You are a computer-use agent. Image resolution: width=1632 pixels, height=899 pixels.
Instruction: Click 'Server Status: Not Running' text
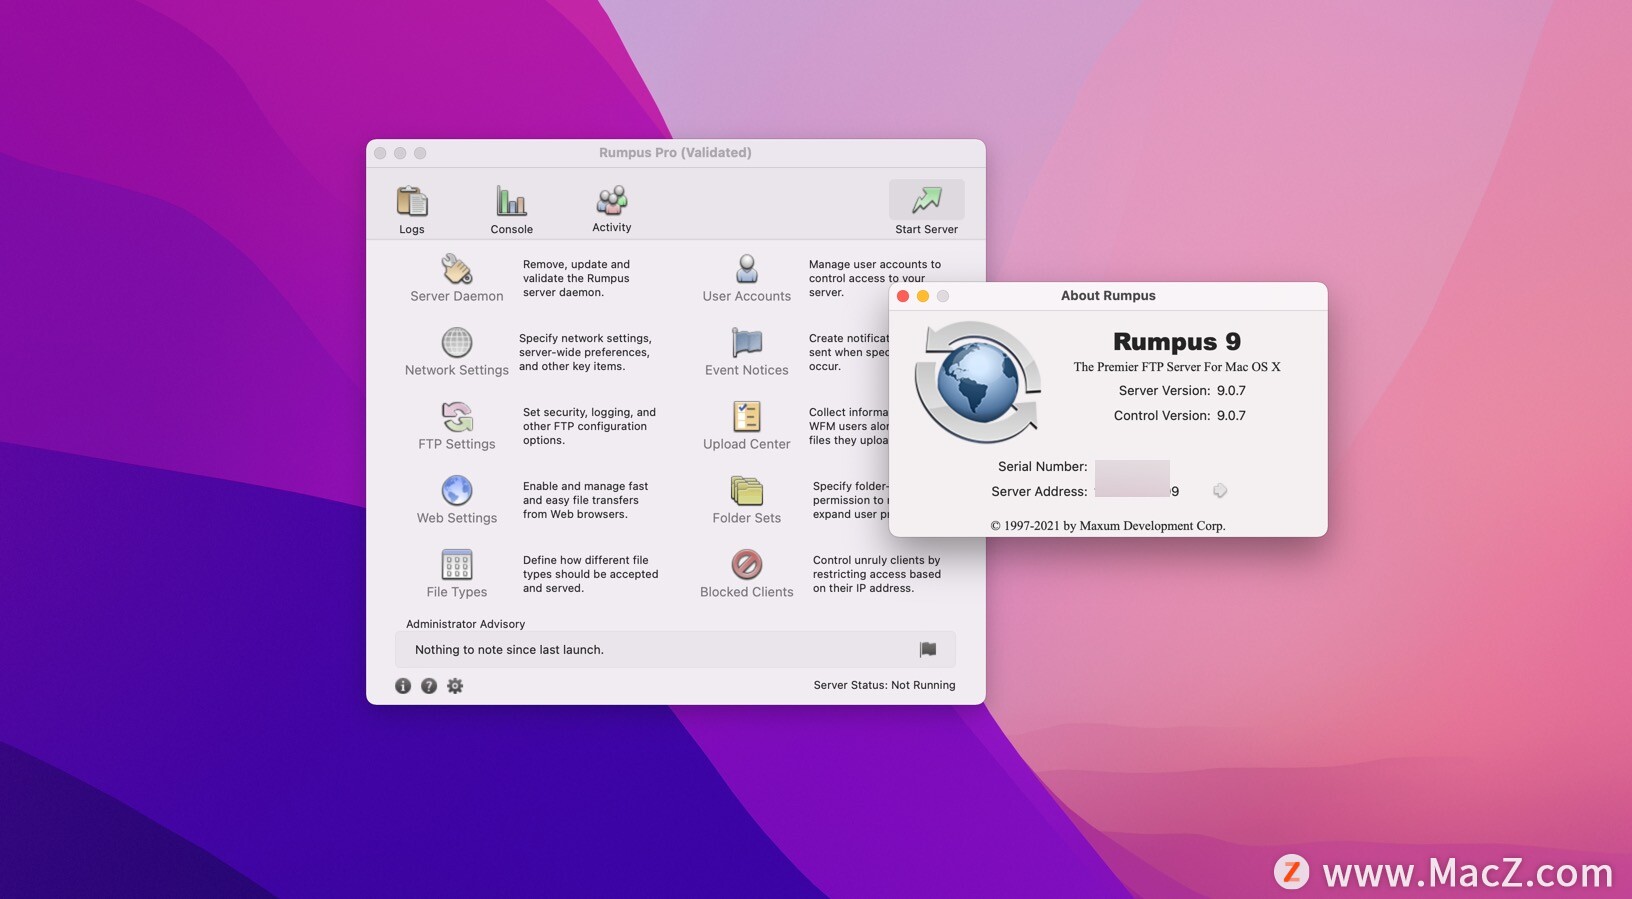pos(884,685)
